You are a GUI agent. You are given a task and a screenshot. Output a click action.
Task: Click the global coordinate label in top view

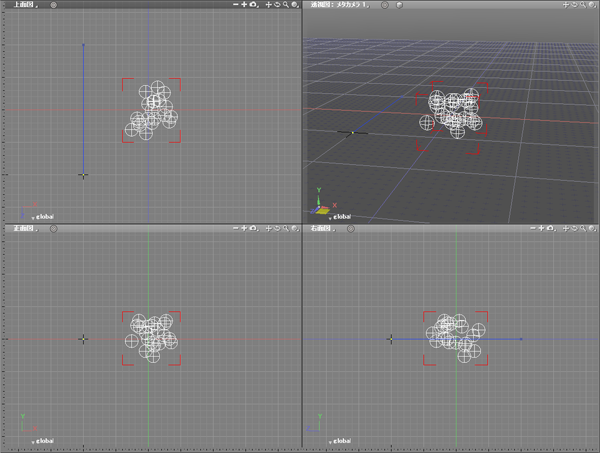tap(46, 217)
